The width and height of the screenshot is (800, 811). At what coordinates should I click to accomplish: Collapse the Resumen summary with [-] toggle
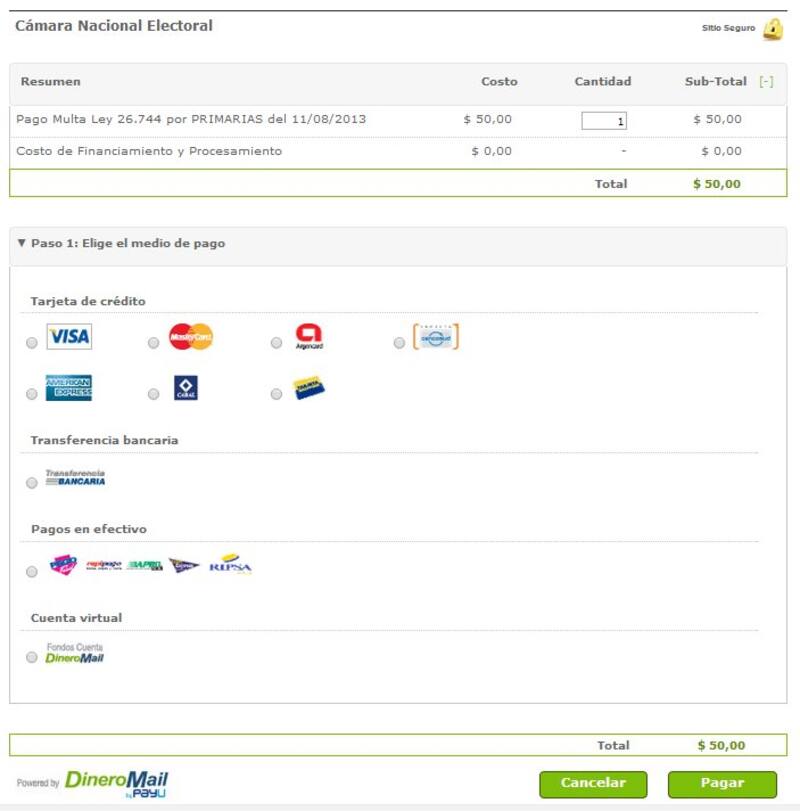[x=766, y=82]
